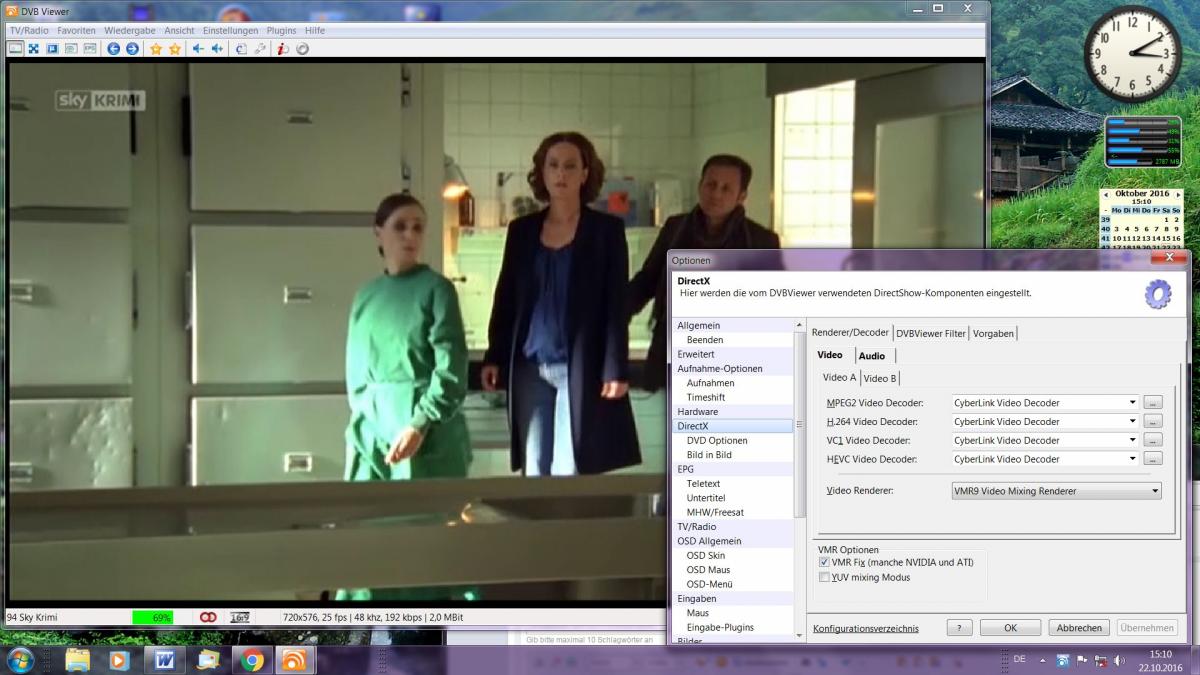Click the green 69% signal level bar
This screenshot has width=1200, height=675.
[x=152, y=617]
